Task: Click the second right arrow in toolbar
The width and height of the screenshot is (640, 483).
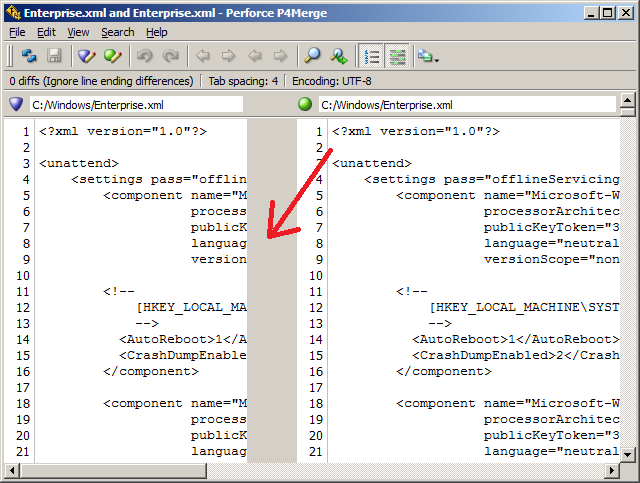Action: click(x=280, y=56)
